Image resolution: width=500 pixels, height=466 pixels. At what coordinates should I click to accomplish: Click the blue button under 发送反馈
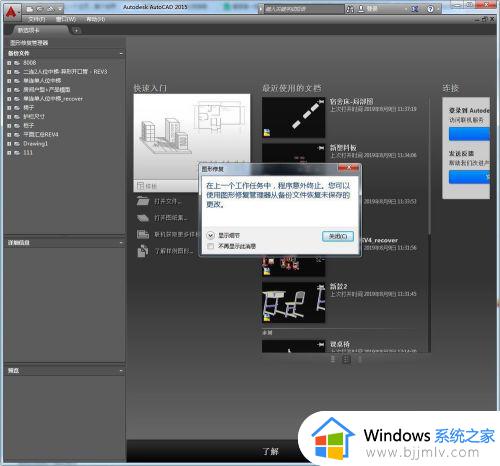[x=469, y=177]
